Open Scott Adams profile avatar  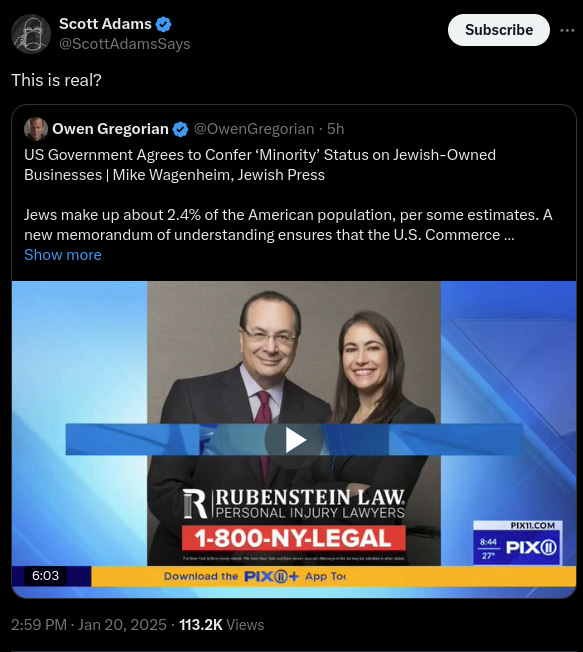click(x=31, y=34)
